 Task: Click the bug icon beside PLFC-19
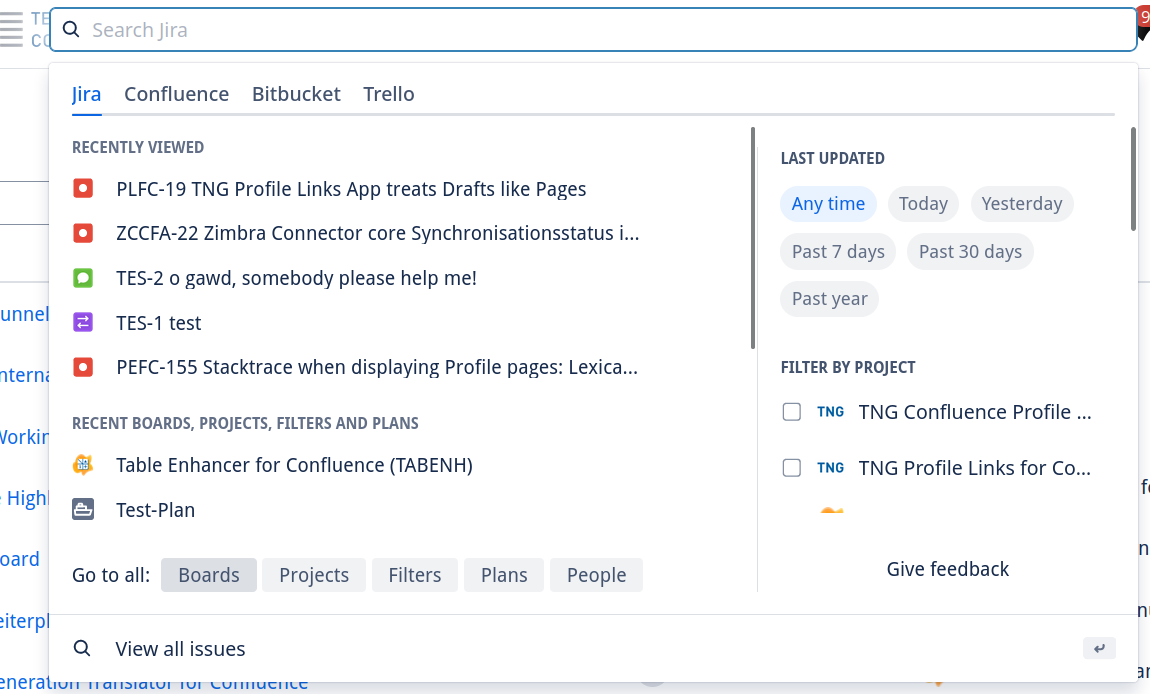click(83, 188)
